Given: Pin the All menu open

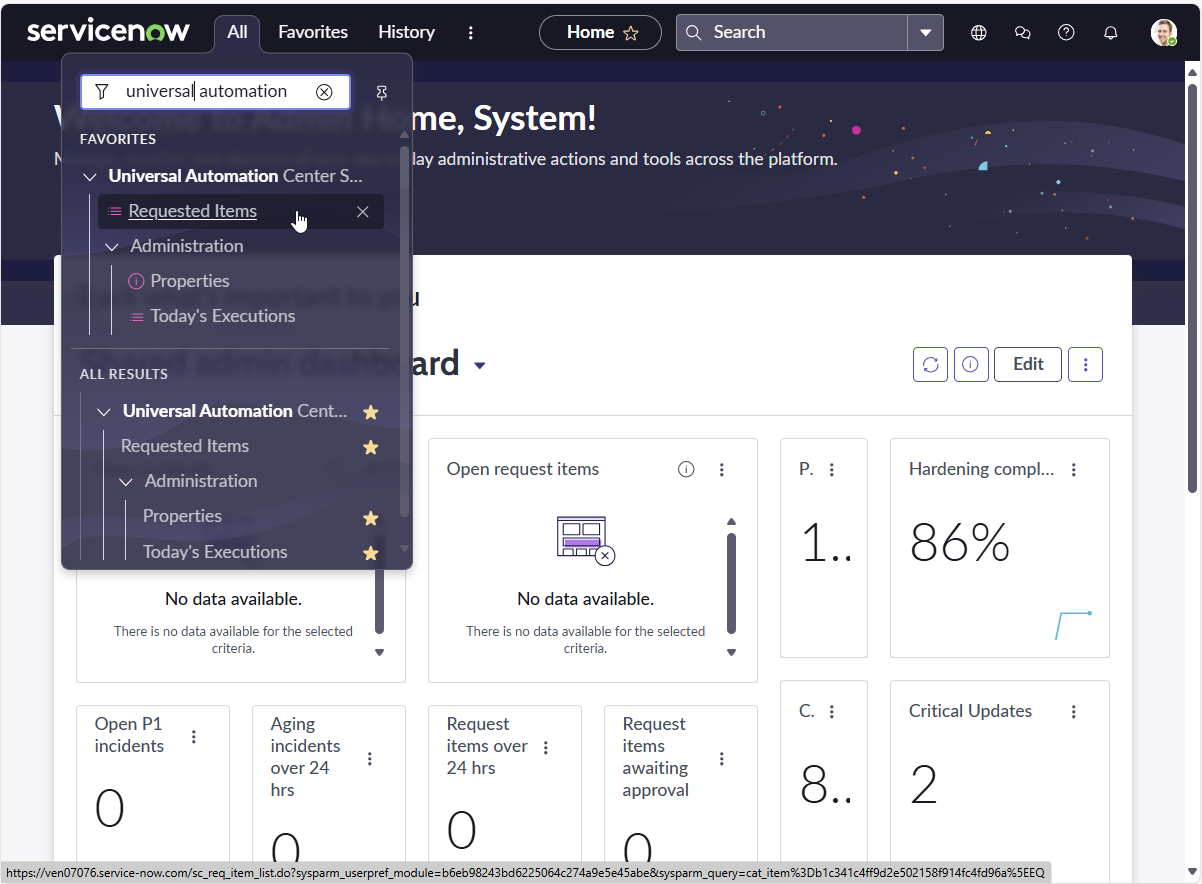Looking at the screenshot, I should (381, 92).
